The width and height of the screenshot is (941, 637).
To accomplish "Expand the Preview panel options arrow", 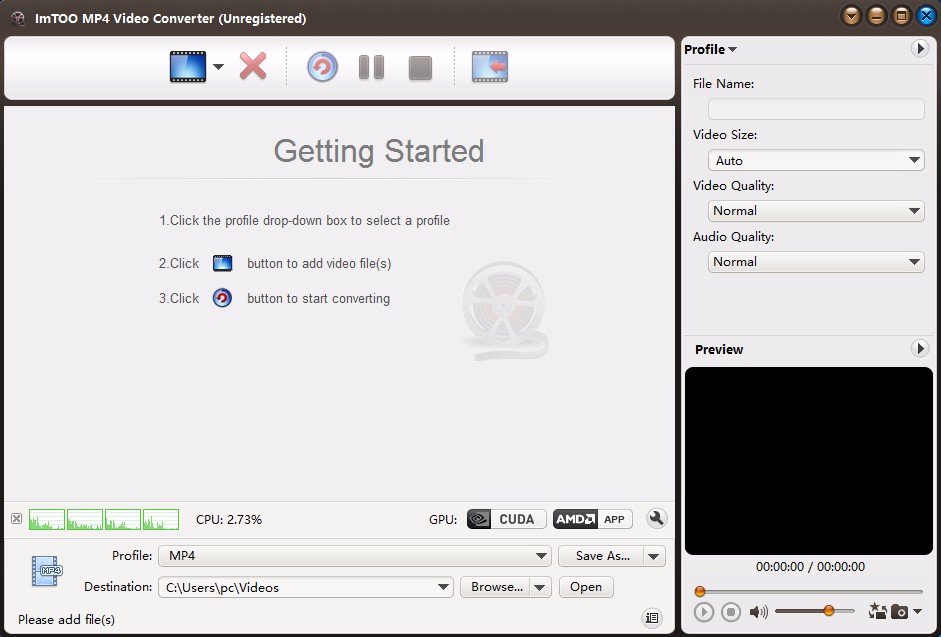I will (x=920, y=348).
